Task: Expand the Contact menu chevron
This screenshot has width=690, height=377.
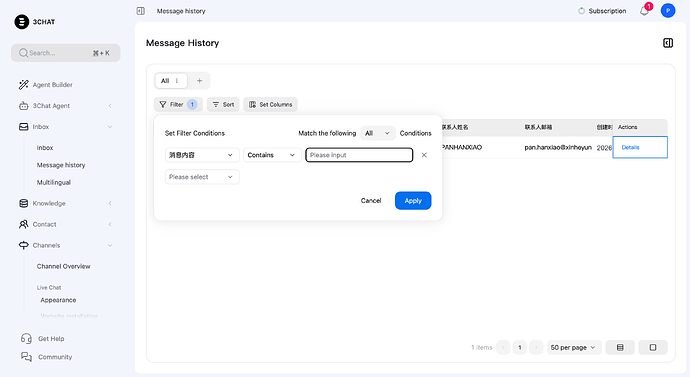Action: pyautogui.click(x=110, y=224)
